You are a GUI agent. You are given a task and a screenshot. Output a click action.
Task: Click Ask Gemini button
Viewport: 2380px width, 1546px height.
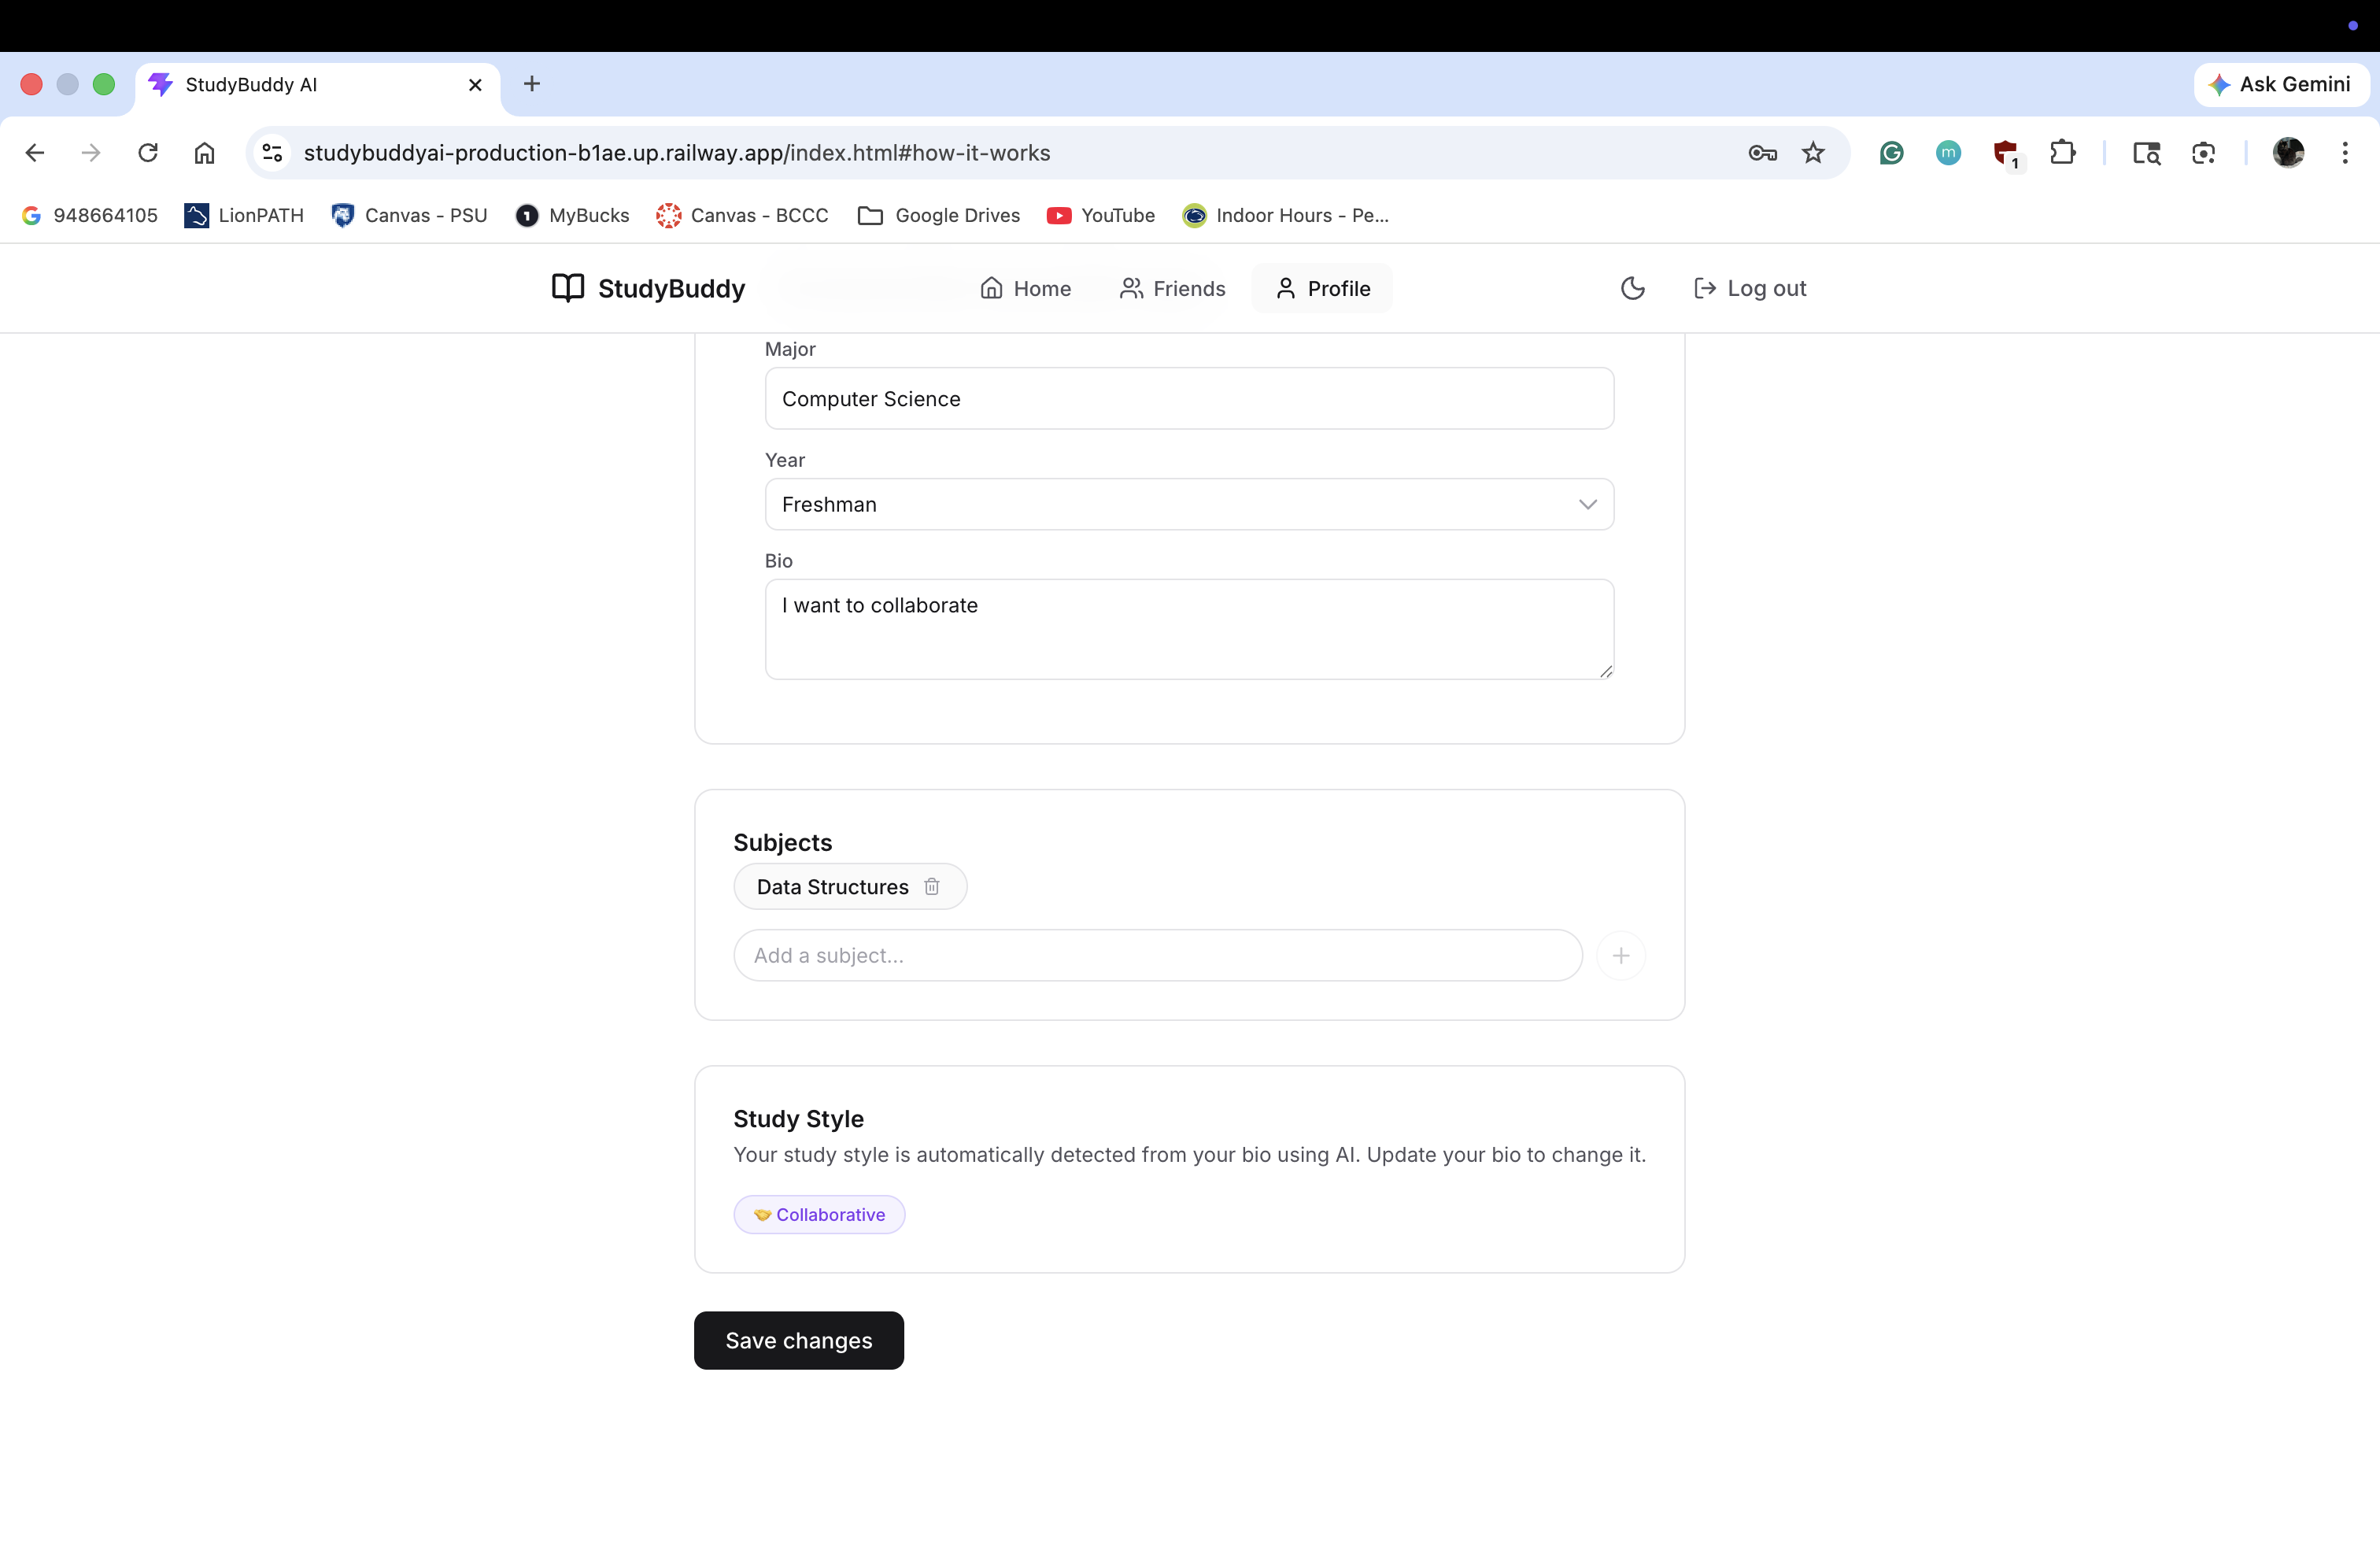[x=2280, y=84]
